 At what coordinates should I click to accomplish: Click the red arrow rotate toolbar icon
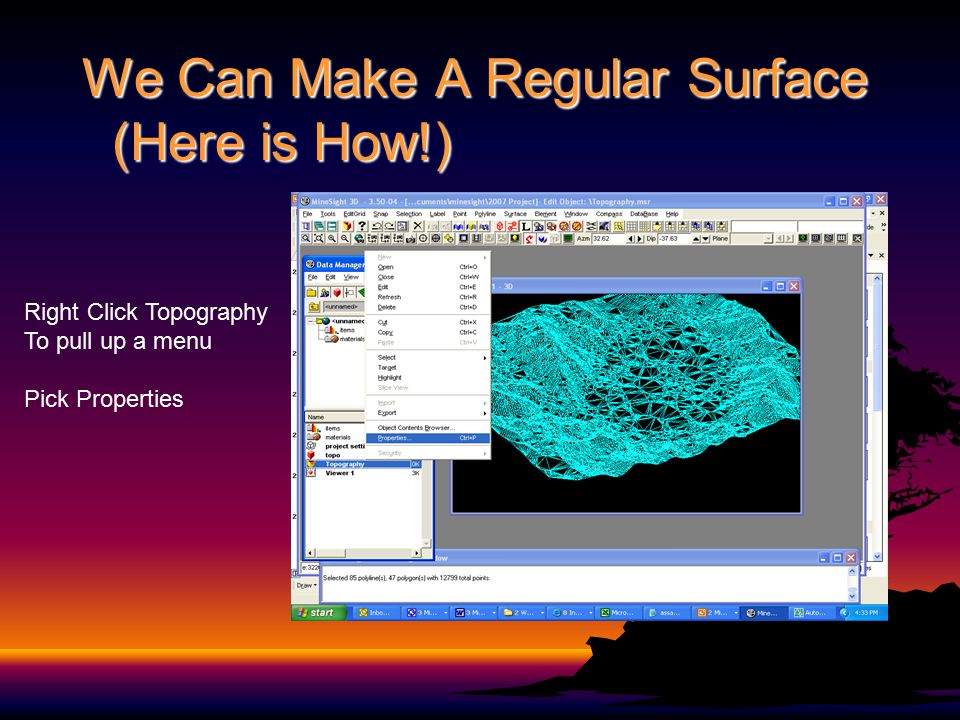[529, 238]
